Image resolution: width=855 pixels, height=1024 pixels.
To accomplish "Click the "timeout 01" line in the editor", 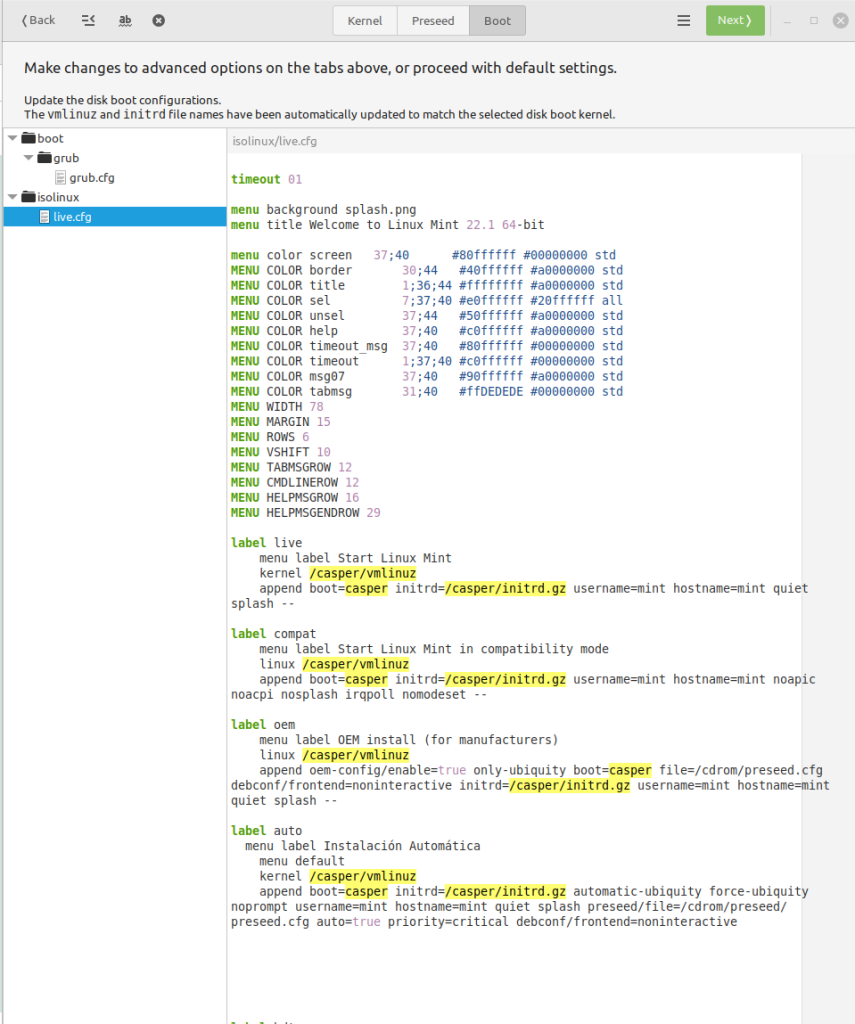I will [266, 179].
